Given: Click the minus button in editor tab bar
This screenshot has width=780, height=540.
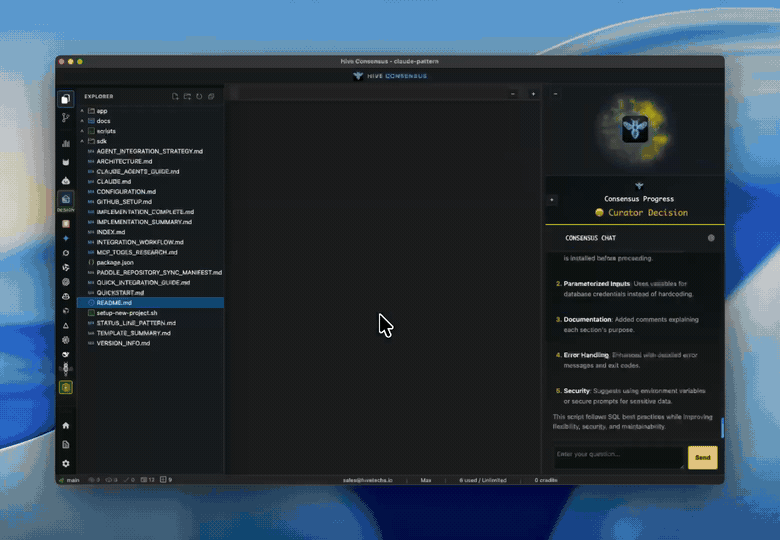Looking at the screenshot, I should (x=513, y=94).
